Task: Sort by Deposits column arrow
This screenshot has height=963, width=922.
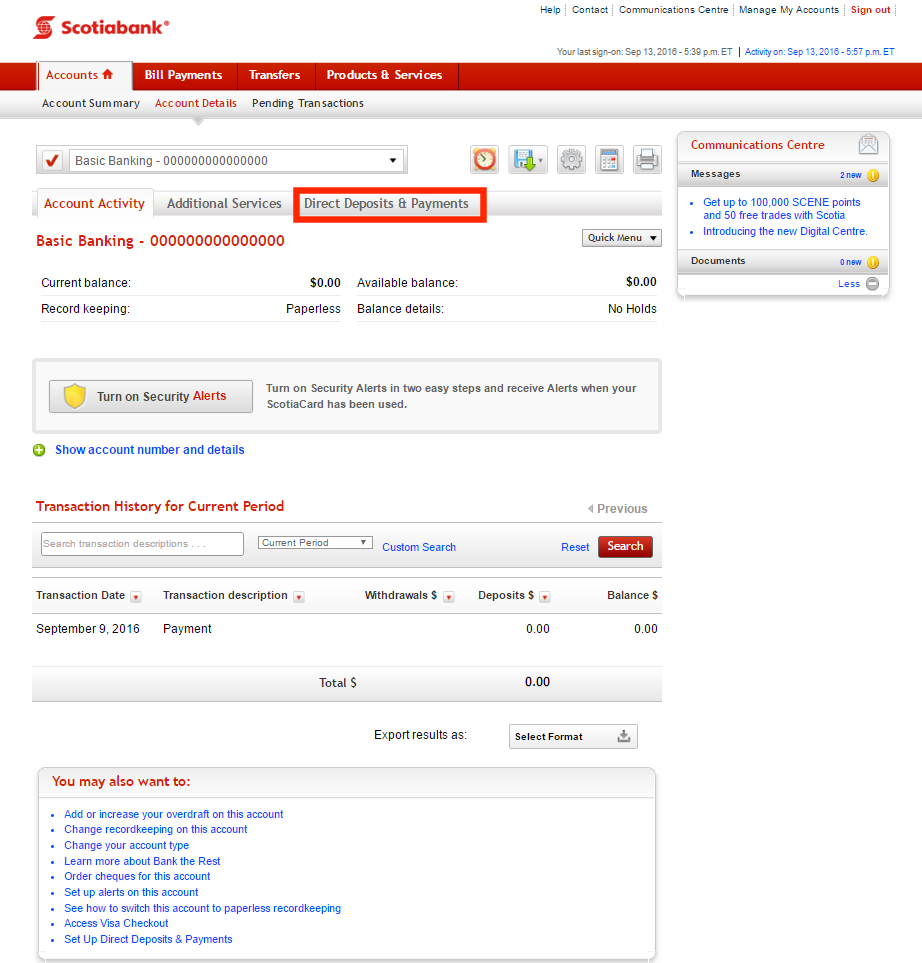Action: tap(544, 597)
